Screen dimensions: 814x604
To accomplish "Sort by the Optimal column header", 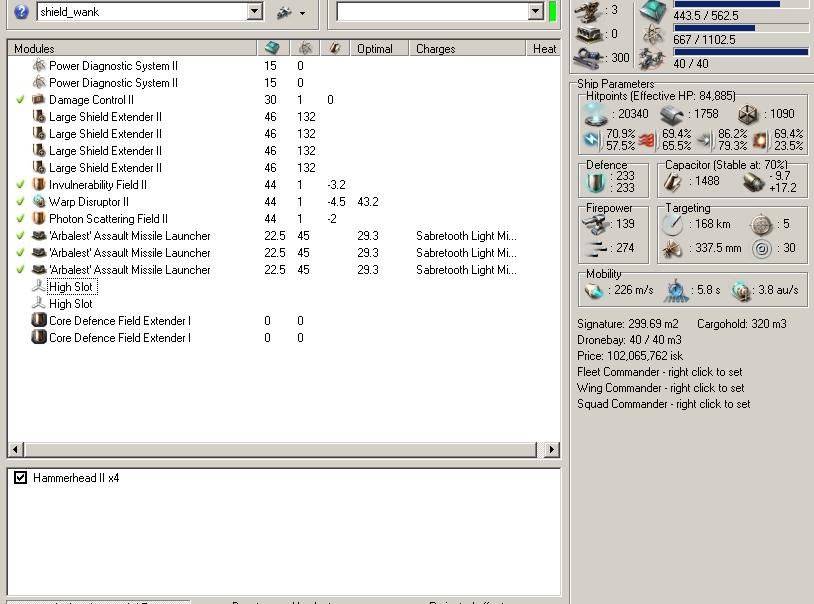I will pos(379,48).
